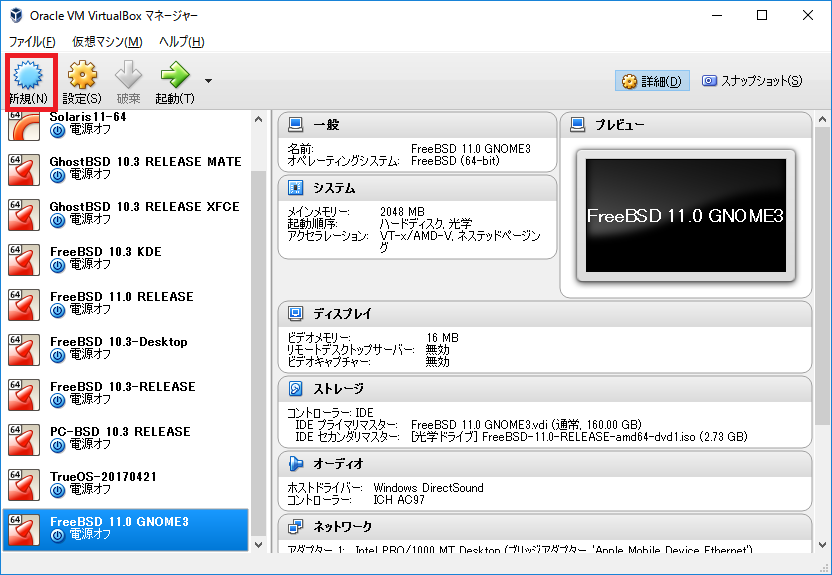Click the 2048 MB memory value
The image size is (832, 575).
pyautogui.click(x=402, y=212)
